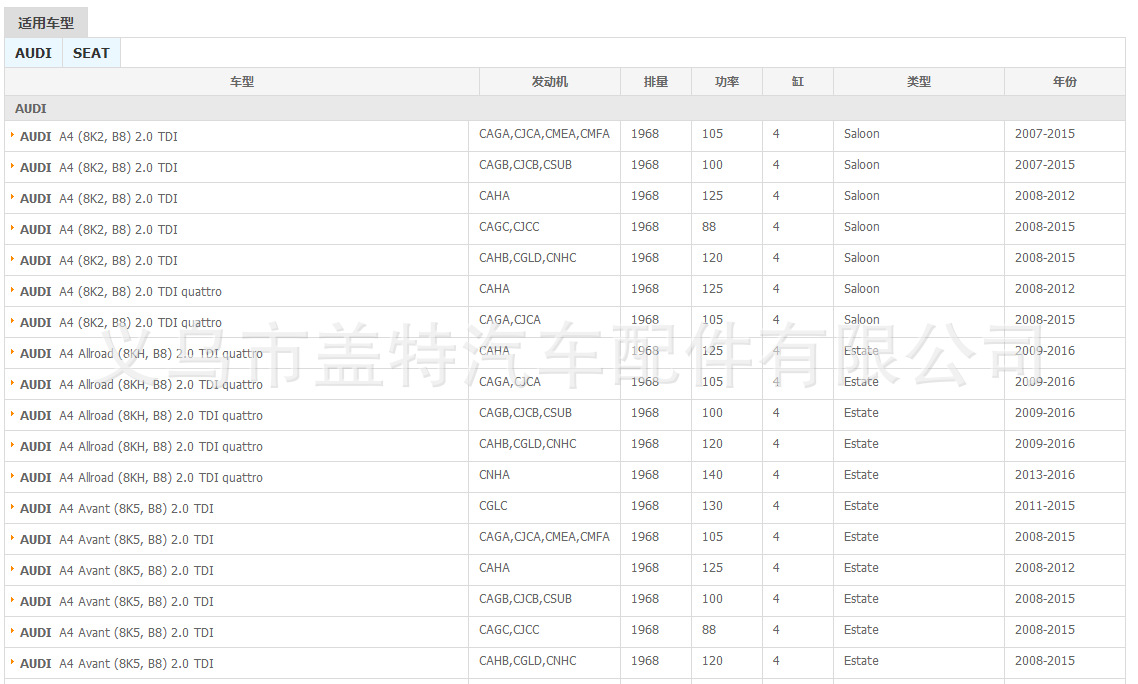This screenshot has height=684, width=1138.
Task: Select the grey AUDI group heading row
Action: (x=565, y=108)
